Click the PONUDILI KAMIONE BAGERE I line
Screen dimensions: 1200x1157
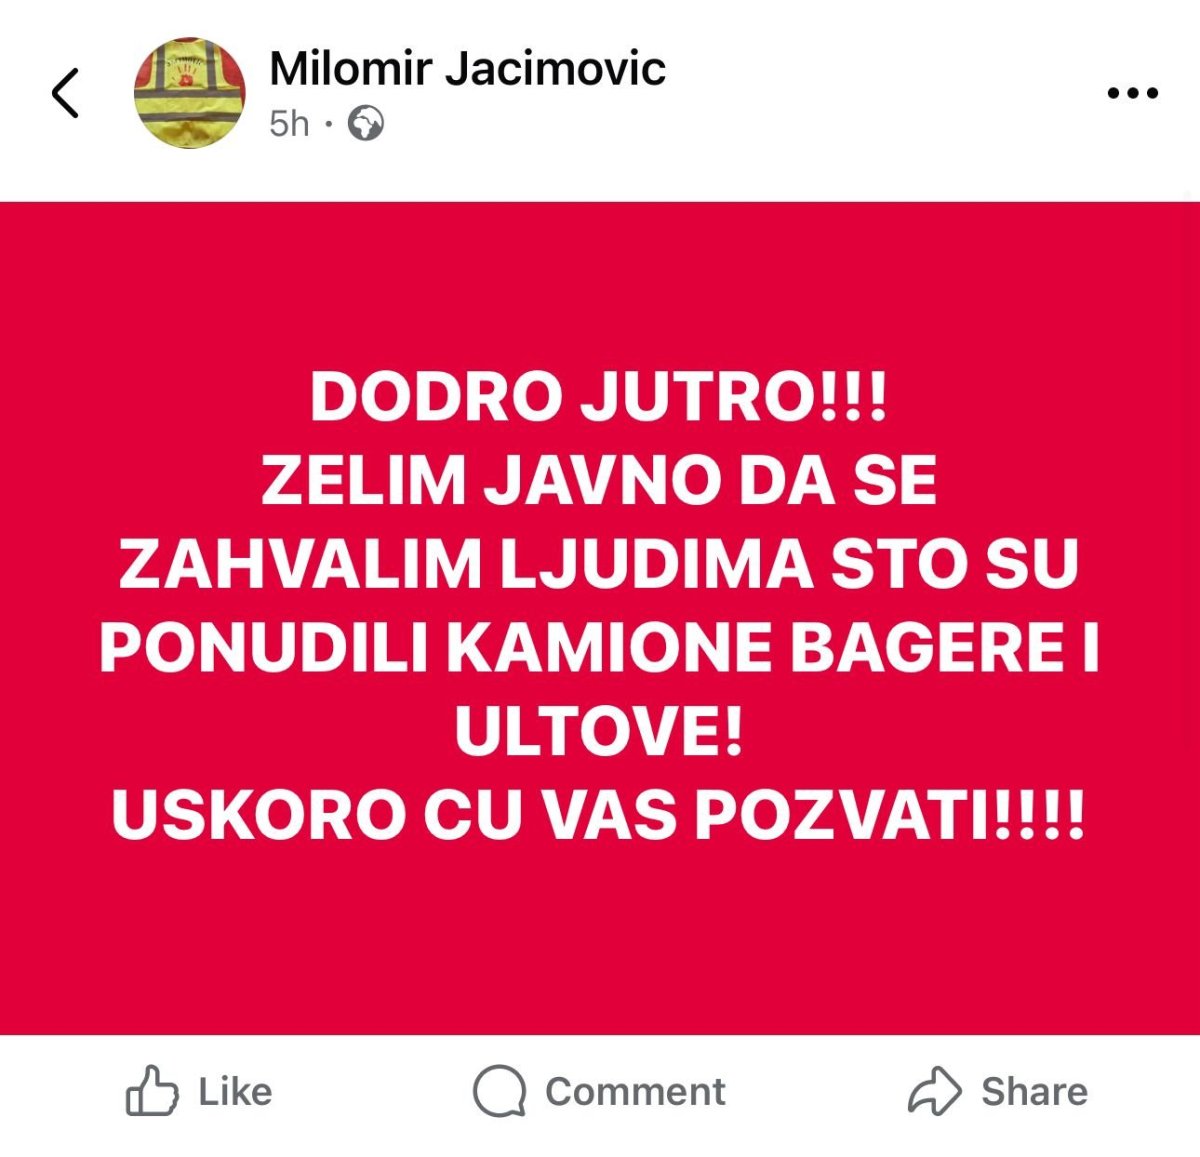(x=599, y=648)
